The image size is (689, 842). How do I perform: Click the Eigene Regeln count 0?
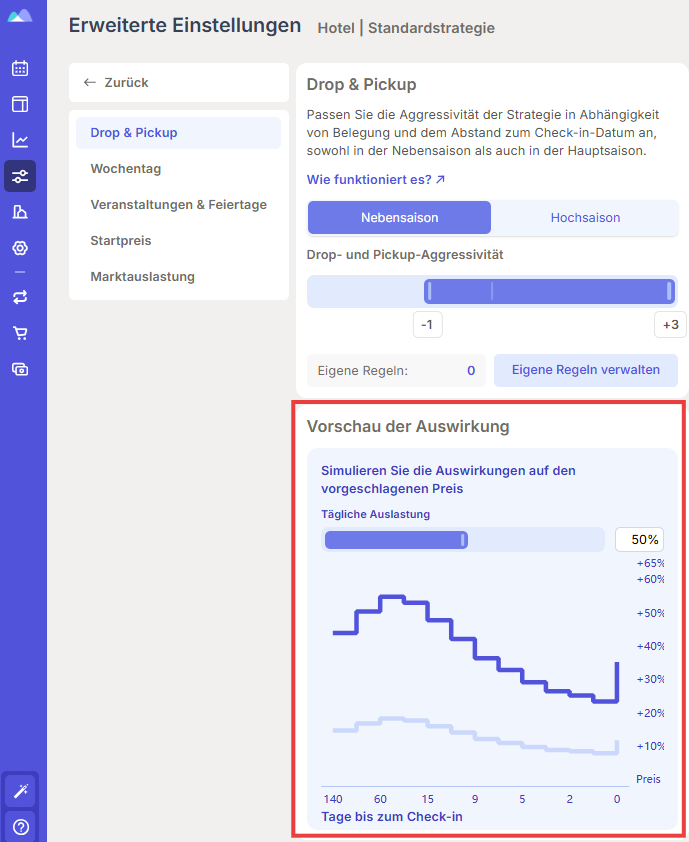(471, 371)
